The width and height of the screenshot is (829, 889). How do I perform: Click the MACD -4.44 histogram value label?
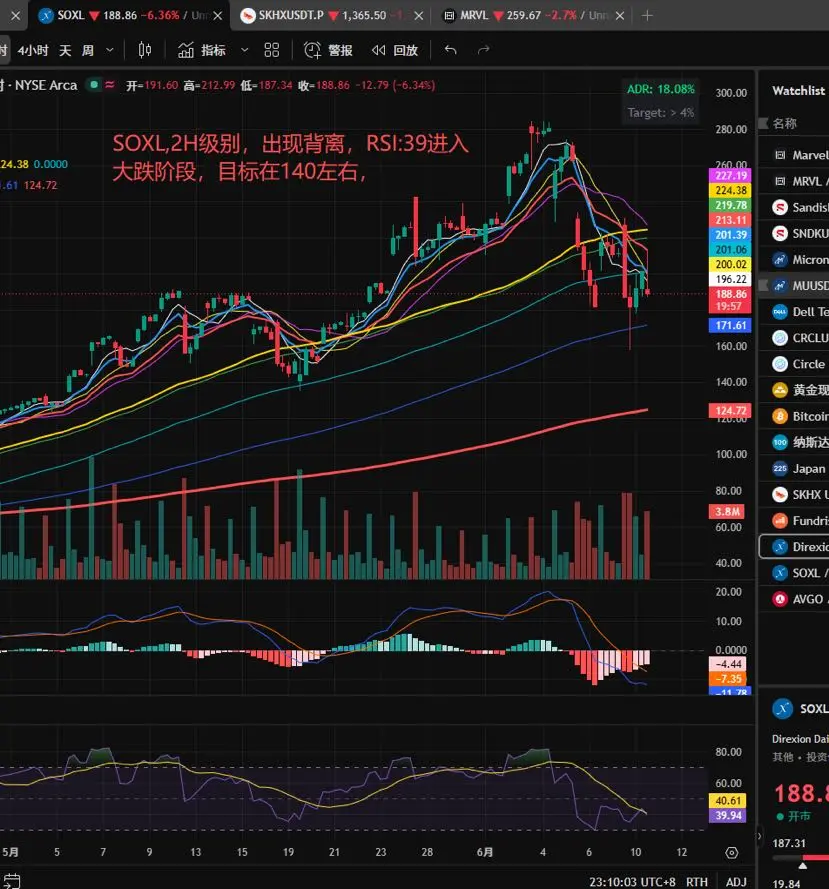[x=728, y=664]
